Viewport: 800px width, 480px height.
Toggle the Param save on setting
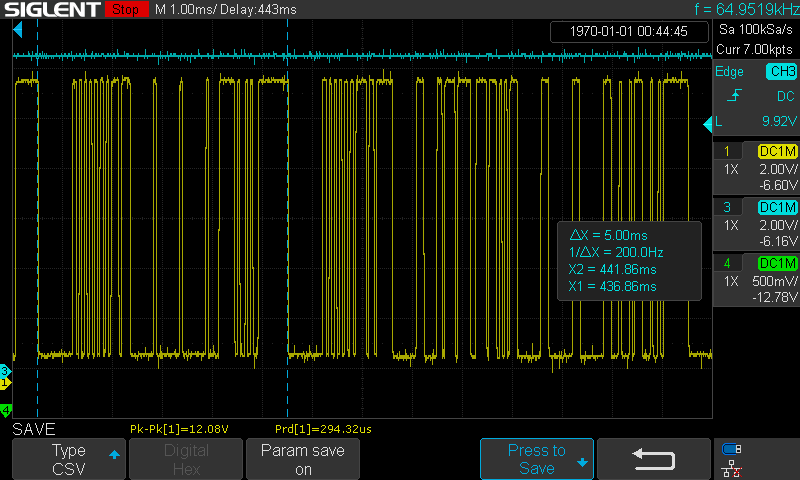pyautogui.click(x=302, y=460)
